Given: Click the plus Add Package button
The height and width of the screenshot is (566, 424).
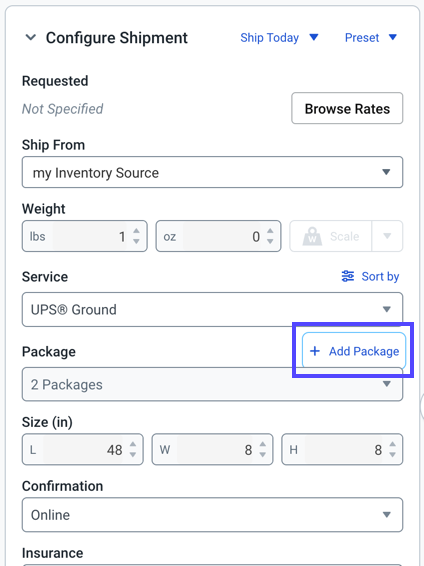Looking at the screenshot, I should 354,351.
